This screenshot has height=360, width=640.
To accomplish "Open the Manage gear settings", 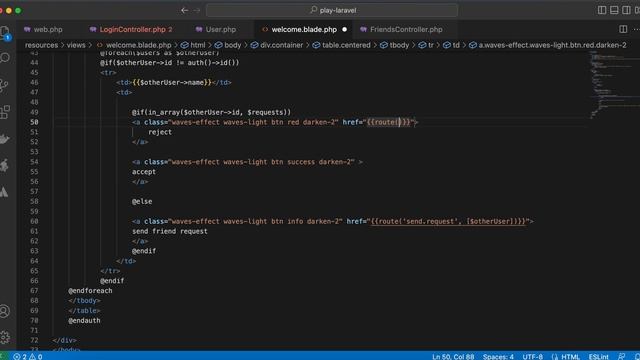I will [x=4, y=337].
